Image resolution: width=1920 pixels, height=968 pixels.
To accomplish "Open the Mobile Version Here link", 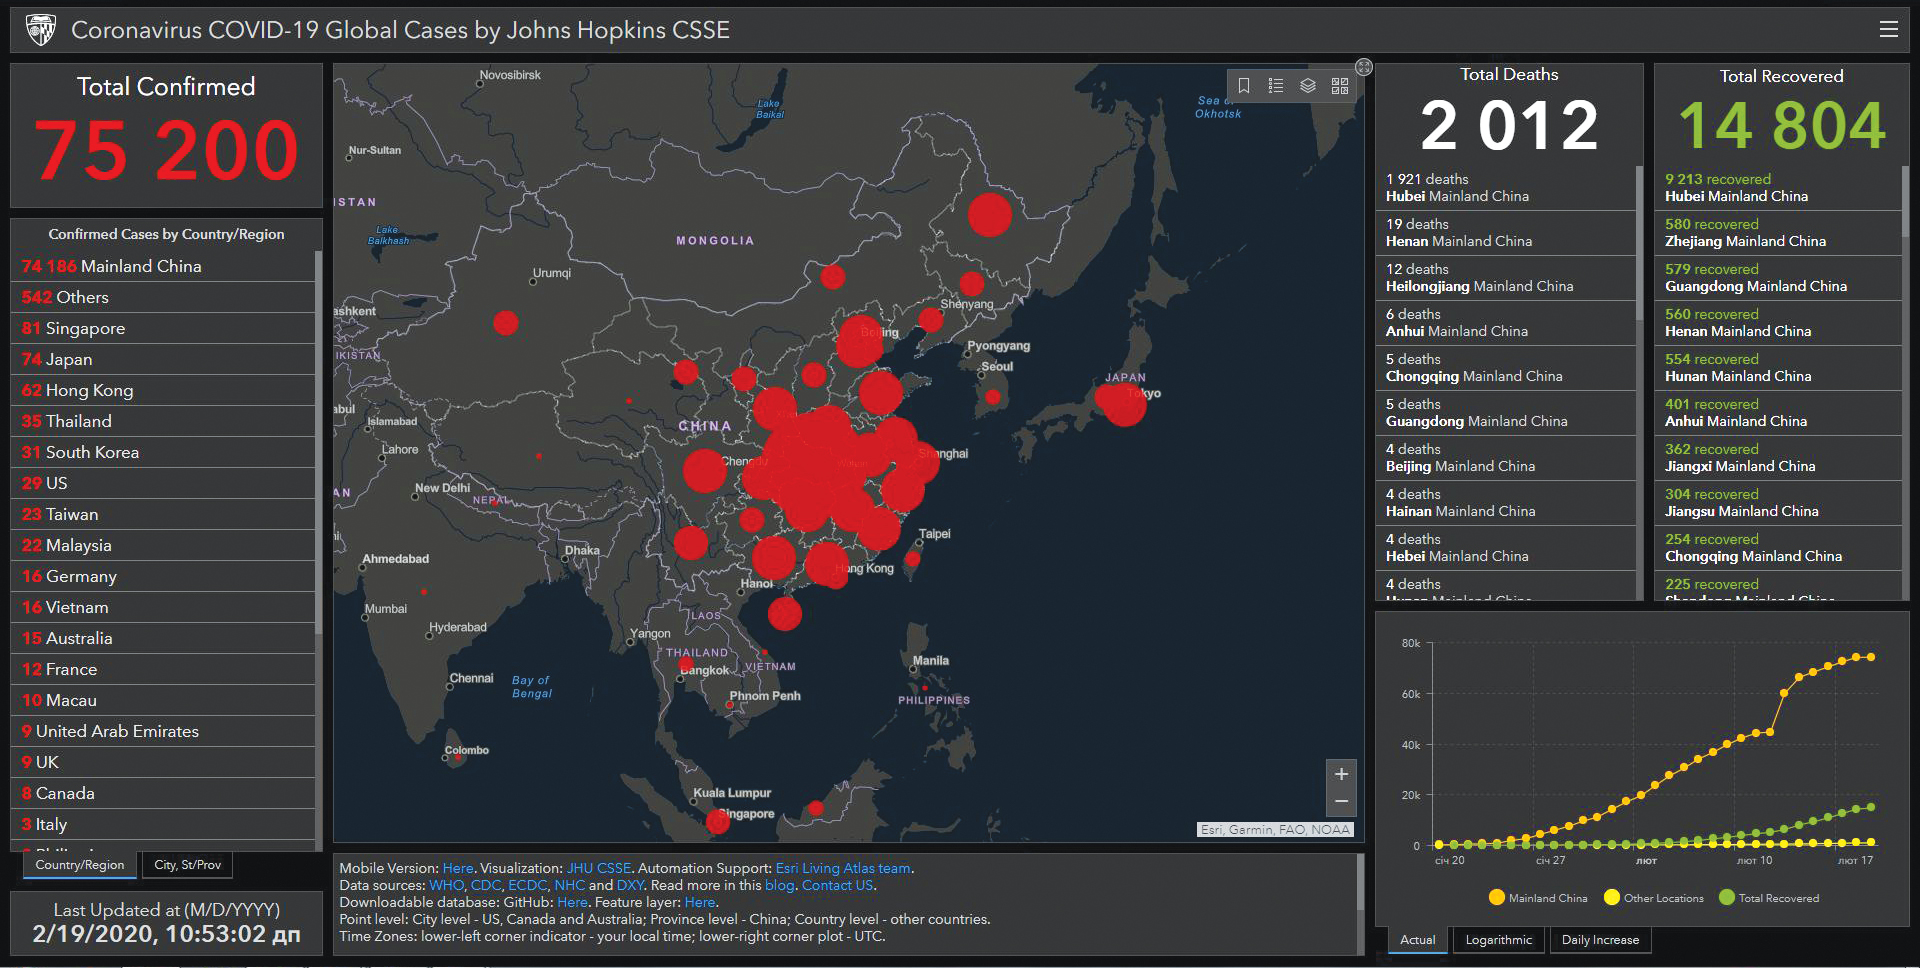I will (458, 868).
